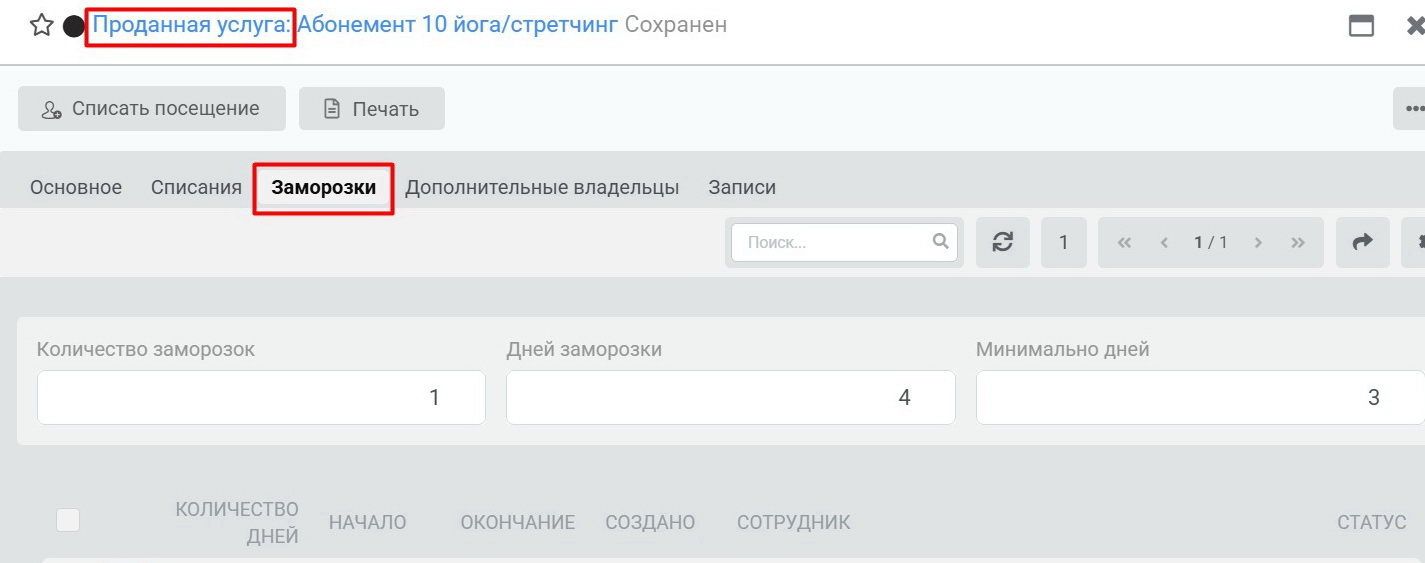Open 'Дополнительные владельцы' tab
This screenshot has height=563, width=1425.
click(x=542, y=187)
